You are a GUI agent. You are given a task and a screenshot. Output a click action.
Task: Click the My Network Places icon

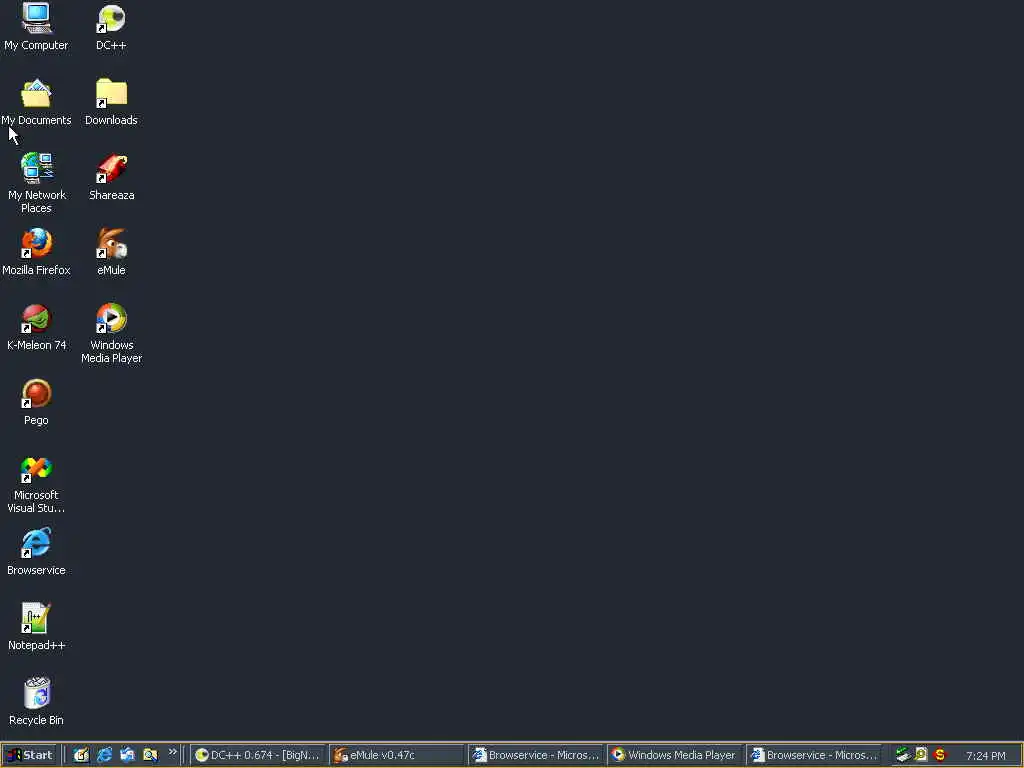pos(37,183)
